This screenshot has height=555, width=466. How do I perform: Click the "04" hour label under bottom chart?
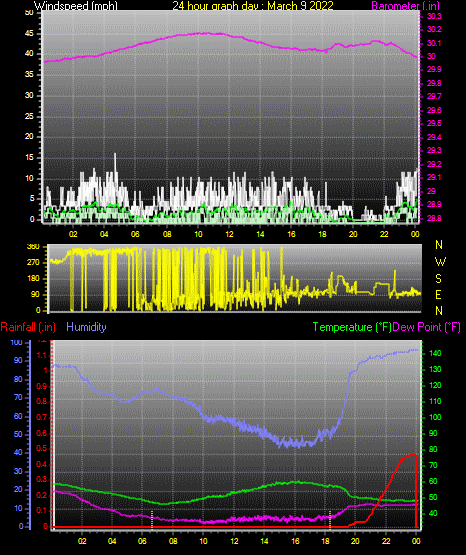pos(112,541)
